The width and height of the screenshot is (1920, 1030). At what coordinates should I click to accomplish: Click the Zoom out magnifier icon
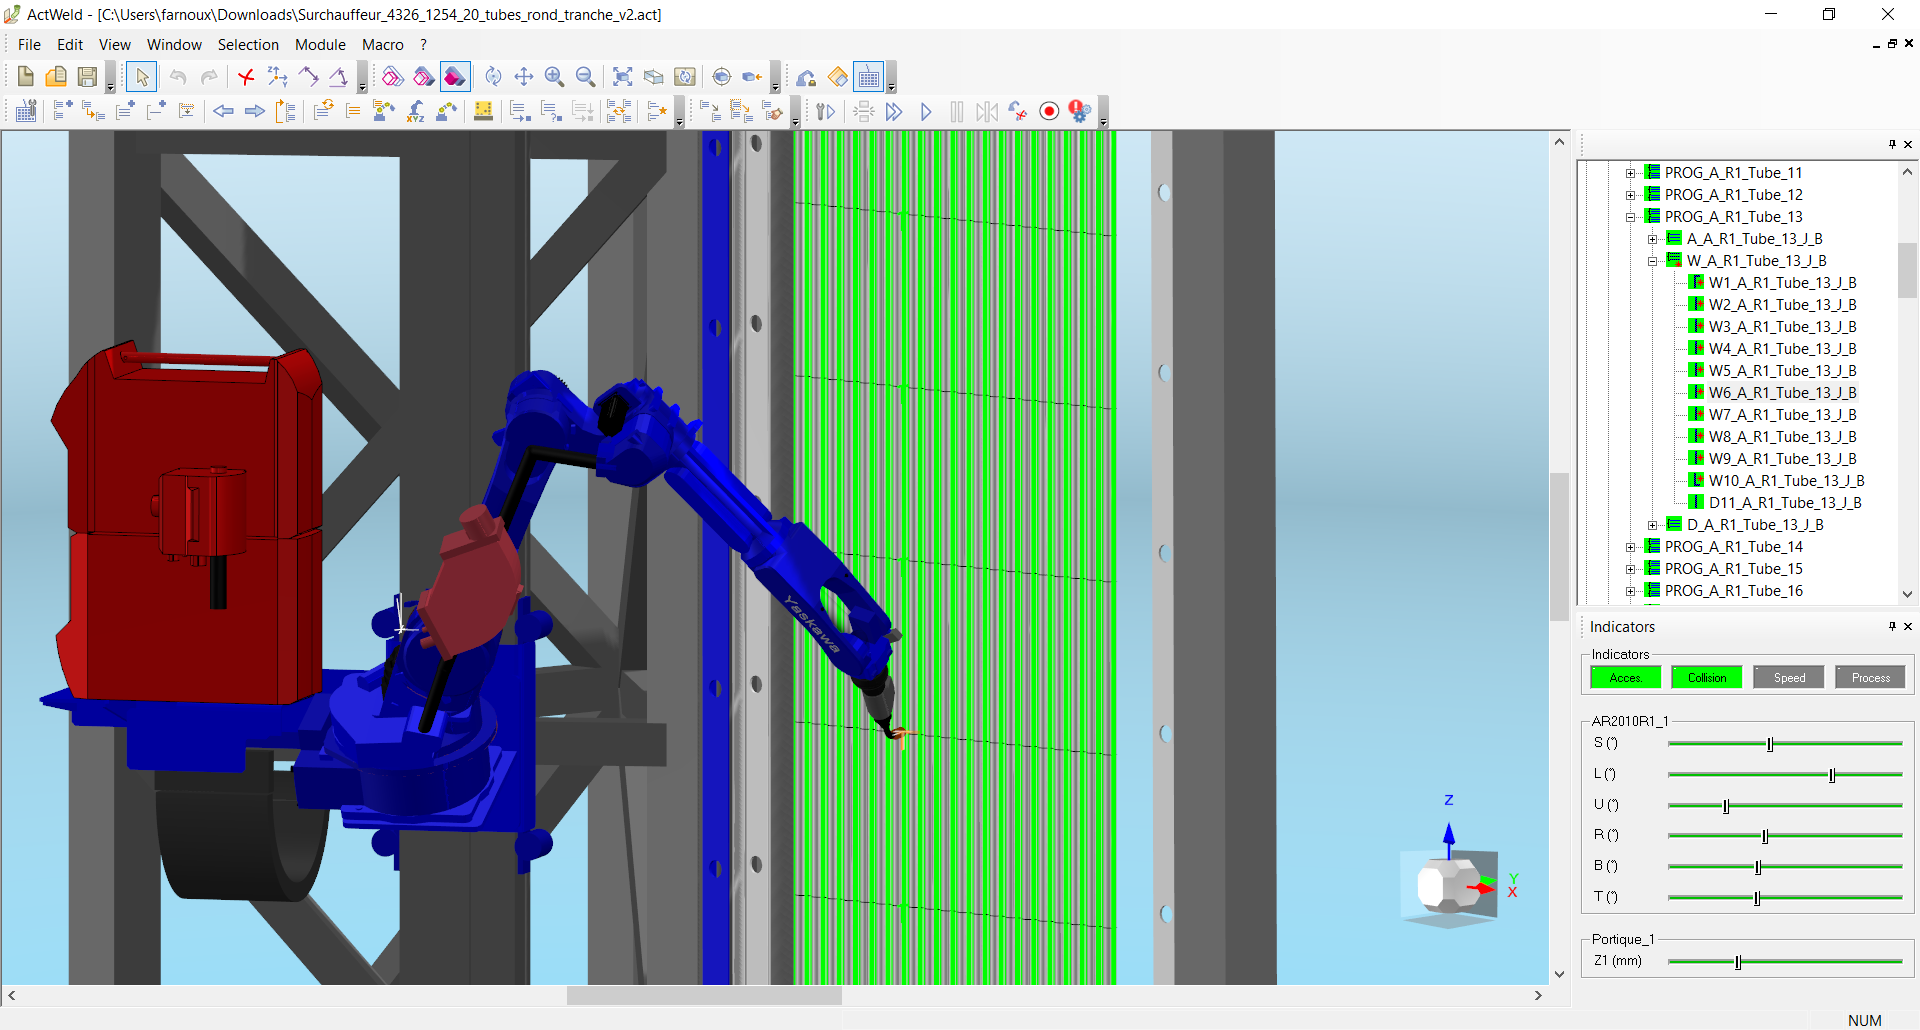(586, 77)
